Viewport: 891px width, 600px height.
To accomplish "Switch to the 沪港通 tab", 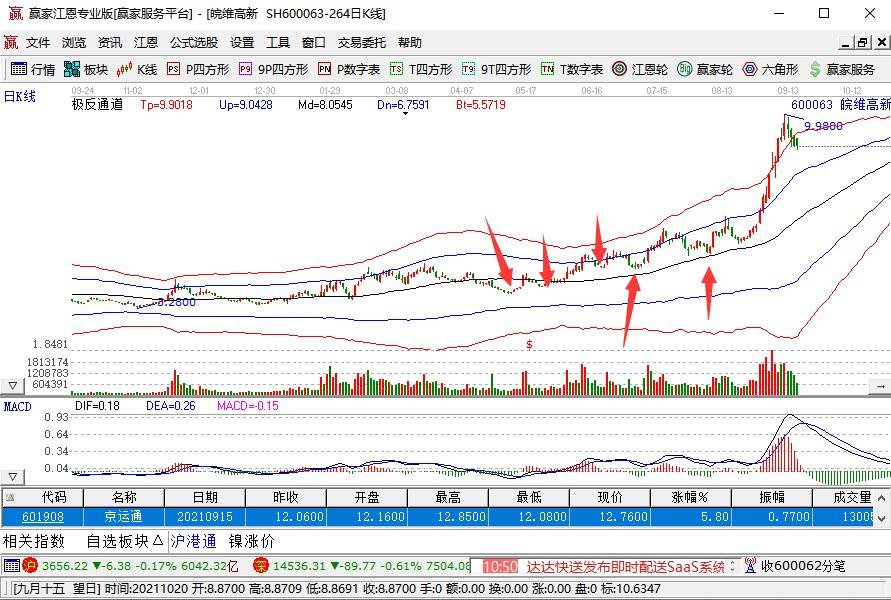I will pos(194,541).
